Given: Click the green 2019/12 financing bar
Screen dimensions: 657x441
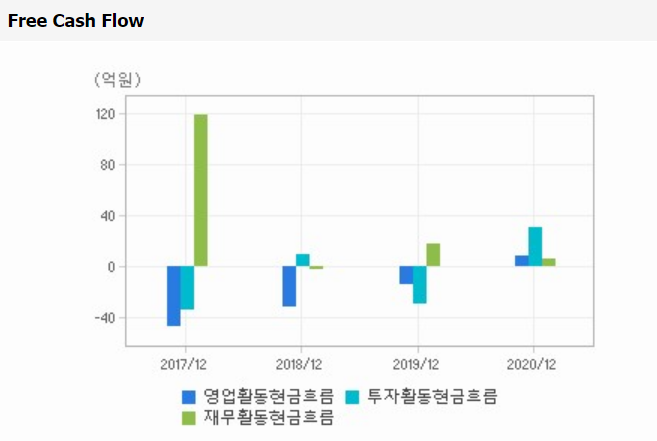Looking at the screenshot, I should point(433,255).
